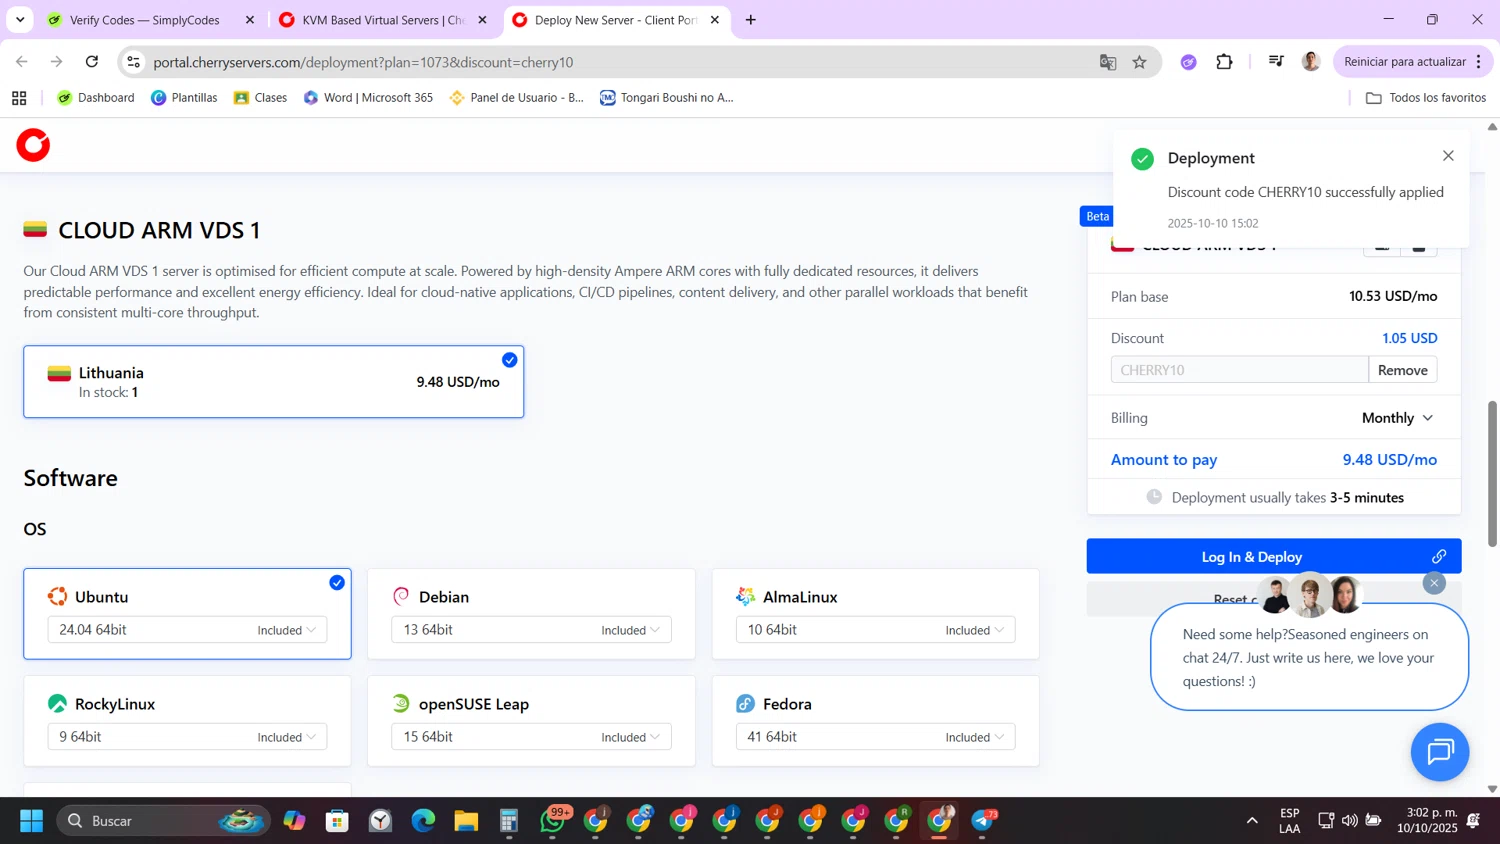The height and width of the screenshot is (844, 1500).
Task: Open Telegram from the taskbar
Action: [x=983, y=821]
